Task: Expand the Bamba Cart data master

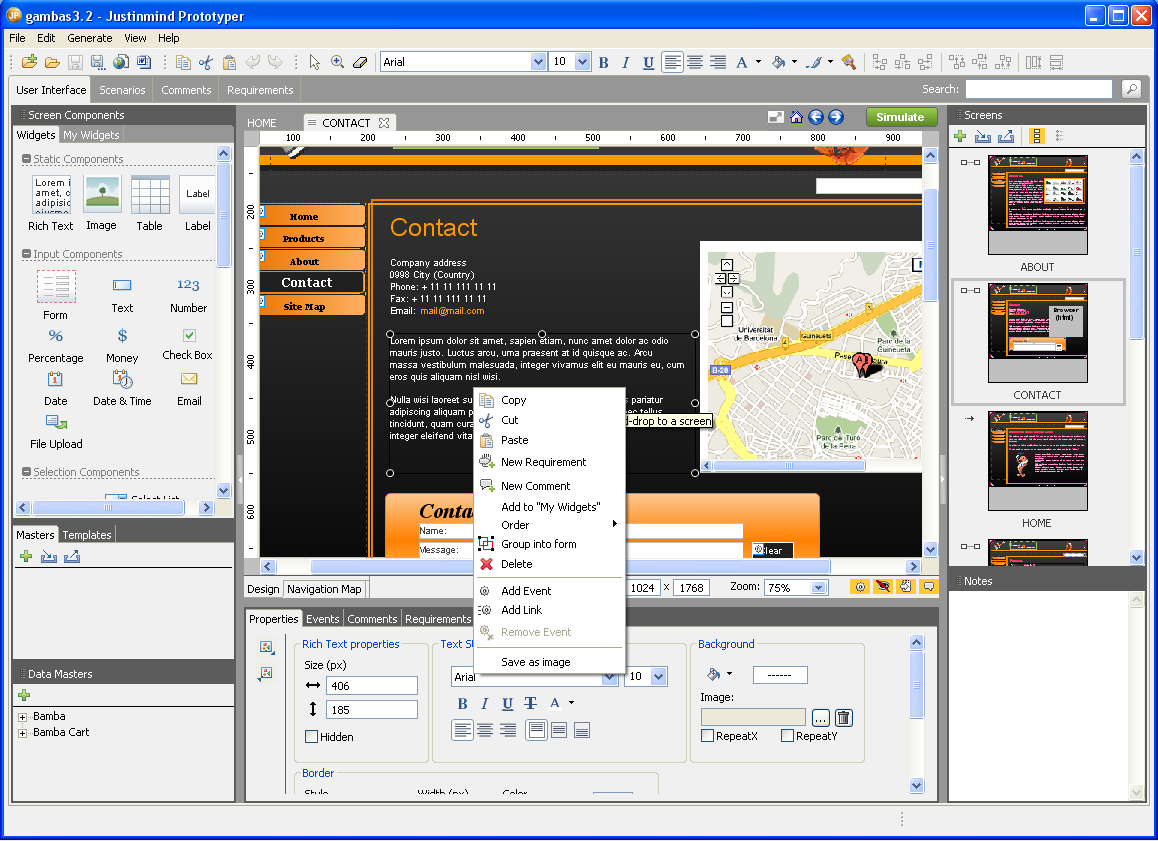Action: (22, 733)
